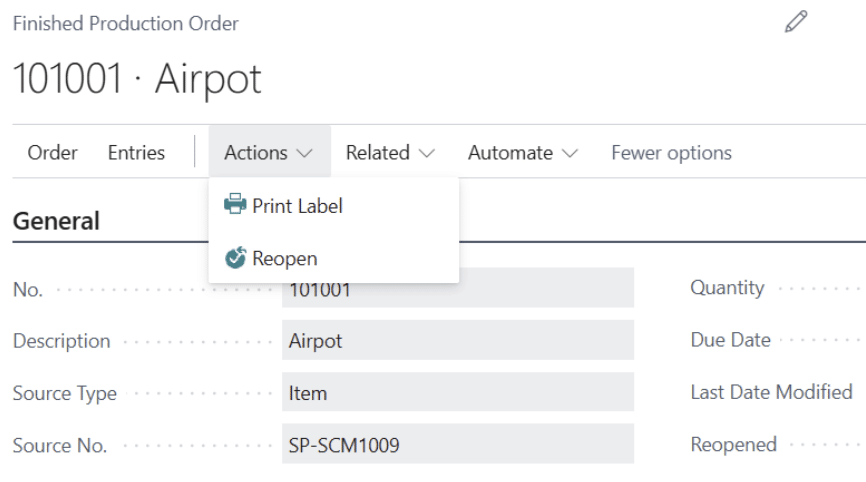Image resolution: width=866 pixels, height=482 pixels.
Task: Collapse the General section heading
Action: coord(56,221)
